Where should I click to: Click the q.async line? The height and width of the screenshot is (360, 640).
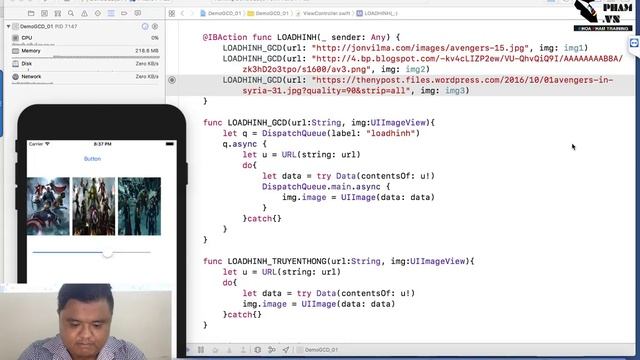(x=244, y=144)
